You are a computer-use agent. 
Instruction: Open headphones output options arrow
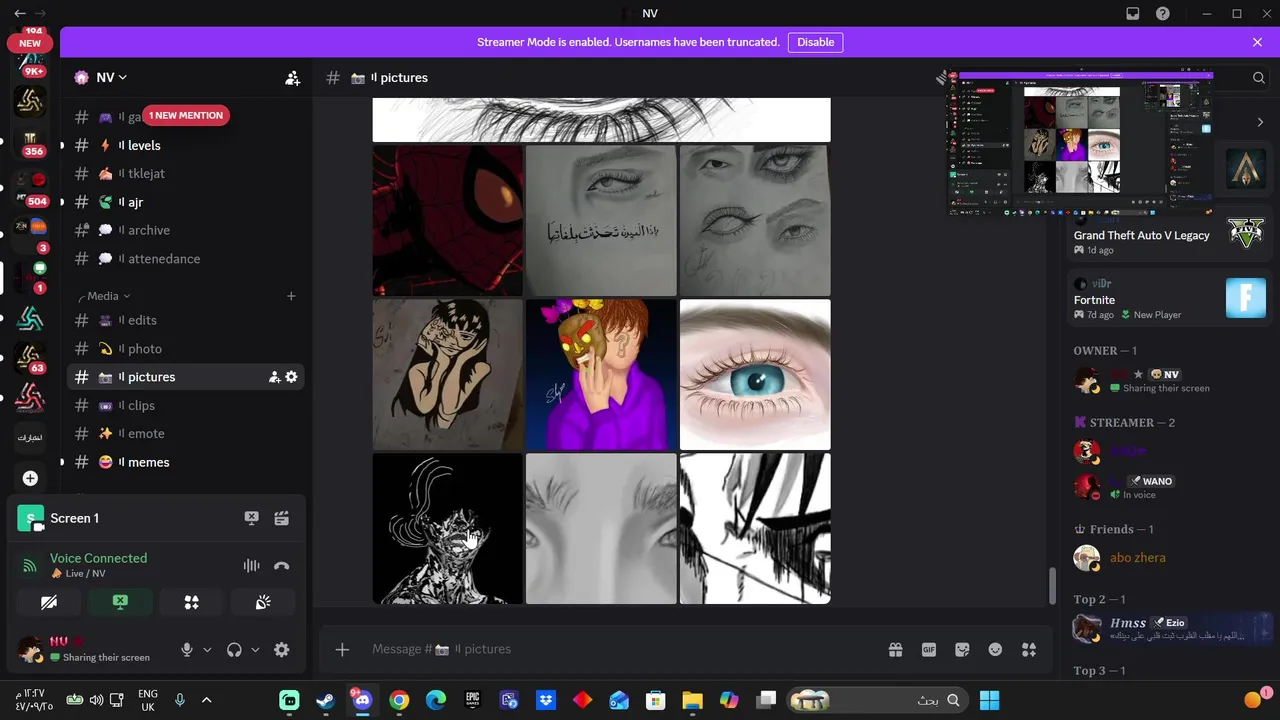tap(255, 650)
